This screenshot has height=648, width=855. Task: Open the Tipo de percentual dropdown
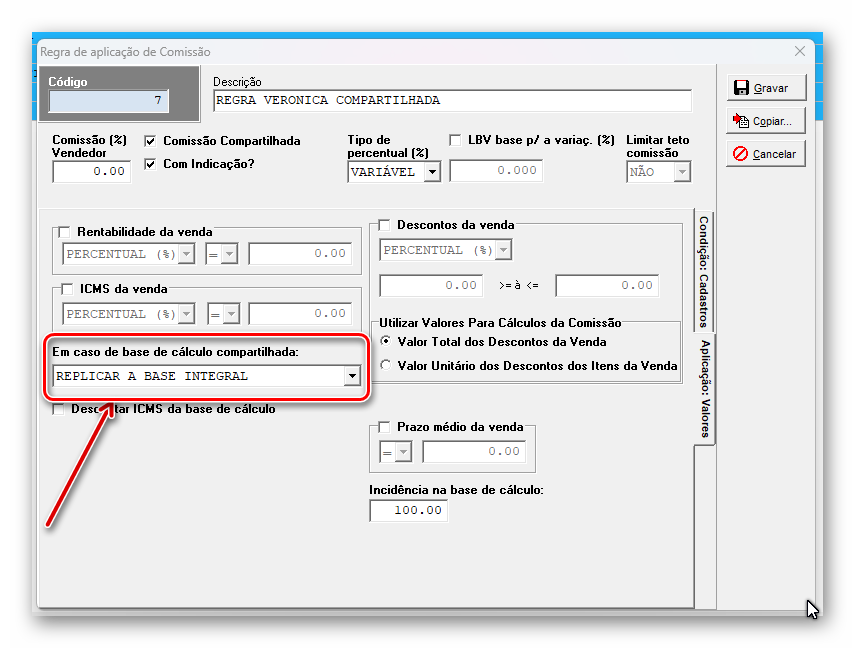click(432, 172)
